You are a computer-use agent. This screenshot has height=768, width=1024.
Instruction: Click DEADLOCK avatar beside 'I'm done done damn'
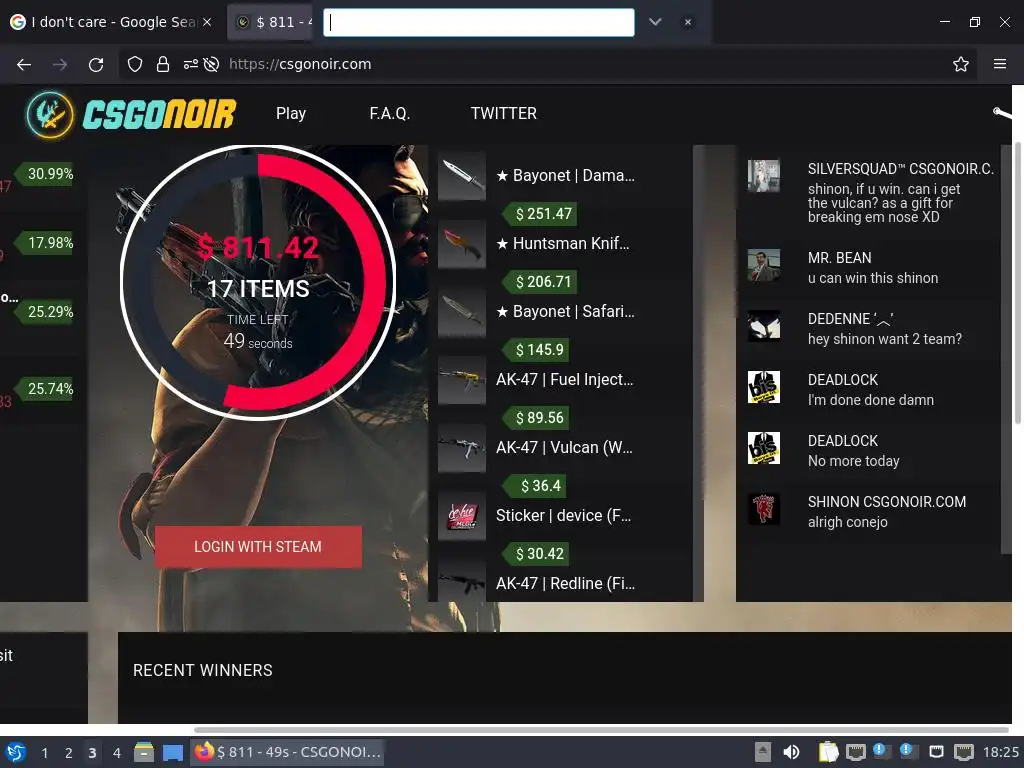[x=763, y=387]
